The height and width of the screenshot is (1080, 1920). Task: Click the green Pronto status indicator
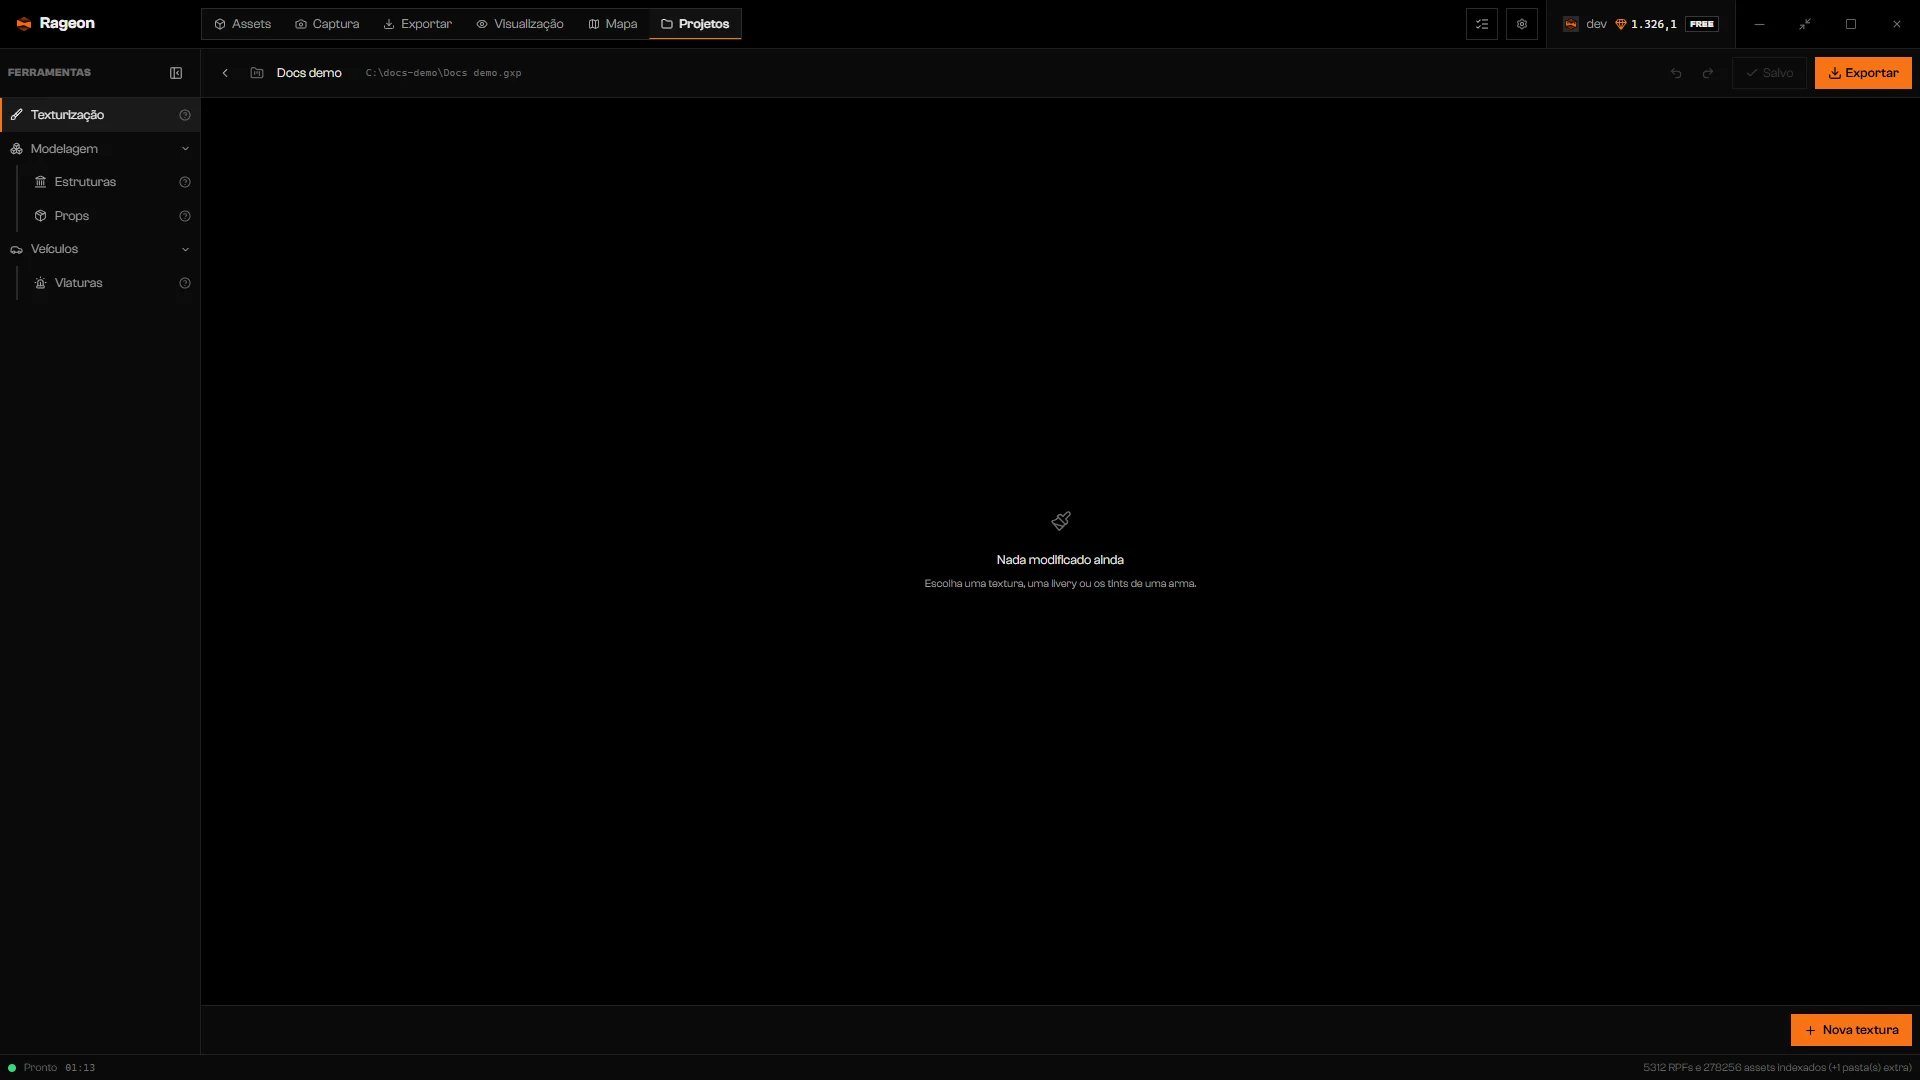(12, 1068)
